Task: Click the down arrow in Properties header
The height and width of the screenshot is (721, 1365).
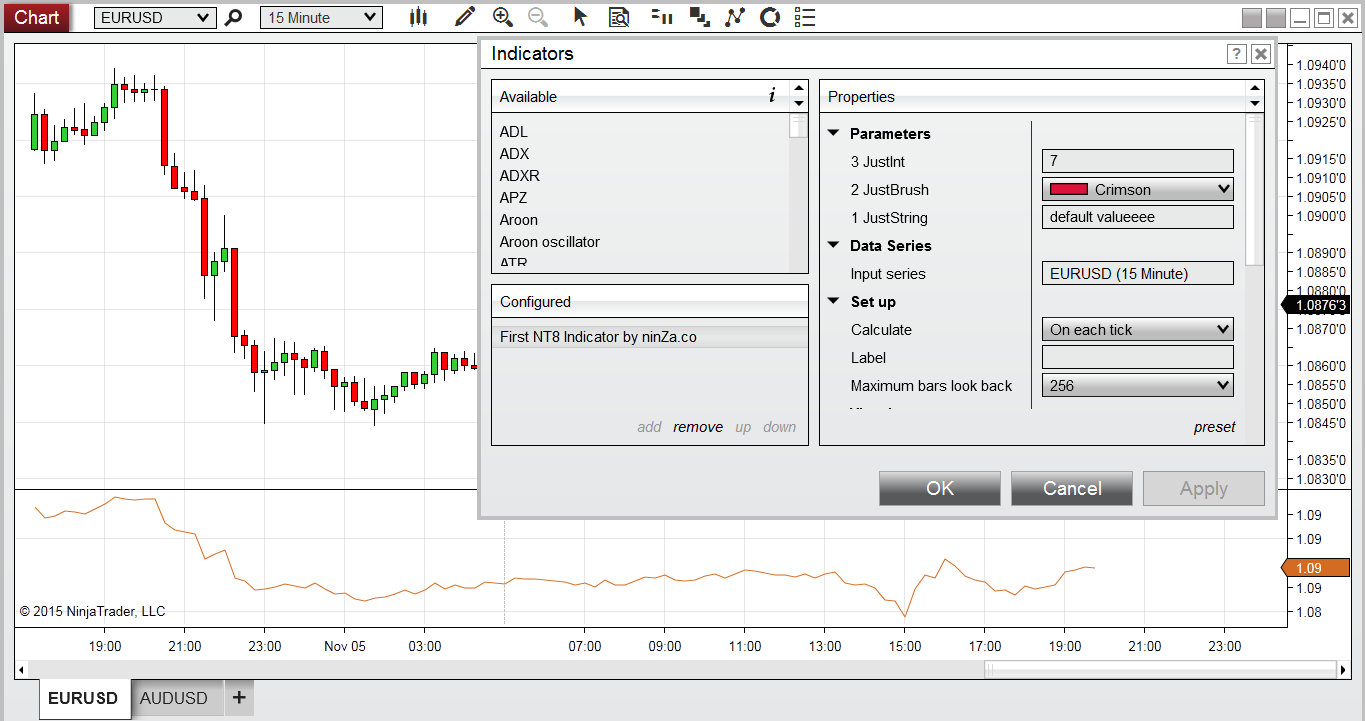Action: point(1254,103)
